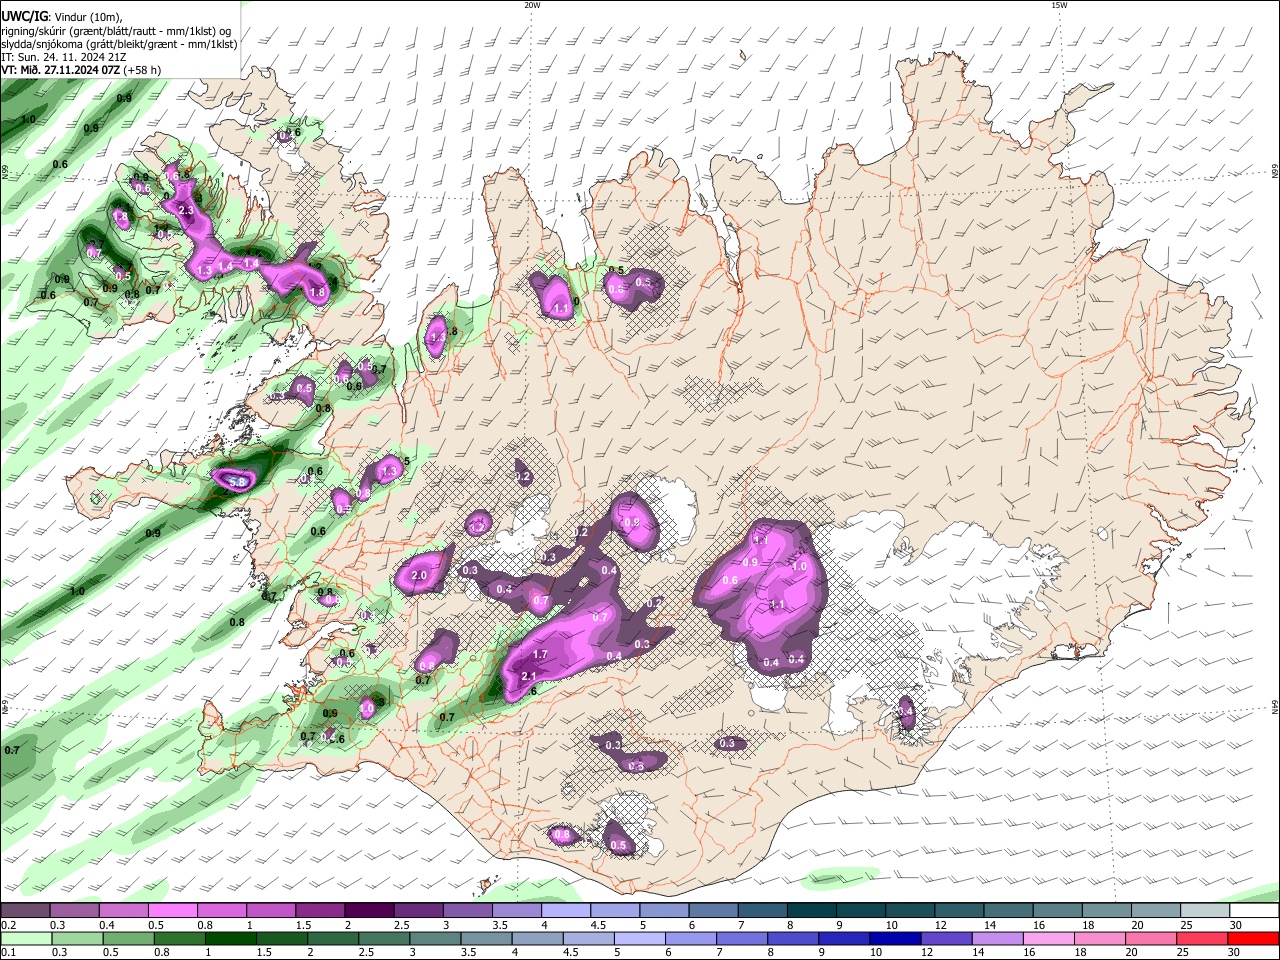The width and height of the screenshot is (1280, 960).
Task: Click upper legend swatch labeled 3.5
Action: 515,911
